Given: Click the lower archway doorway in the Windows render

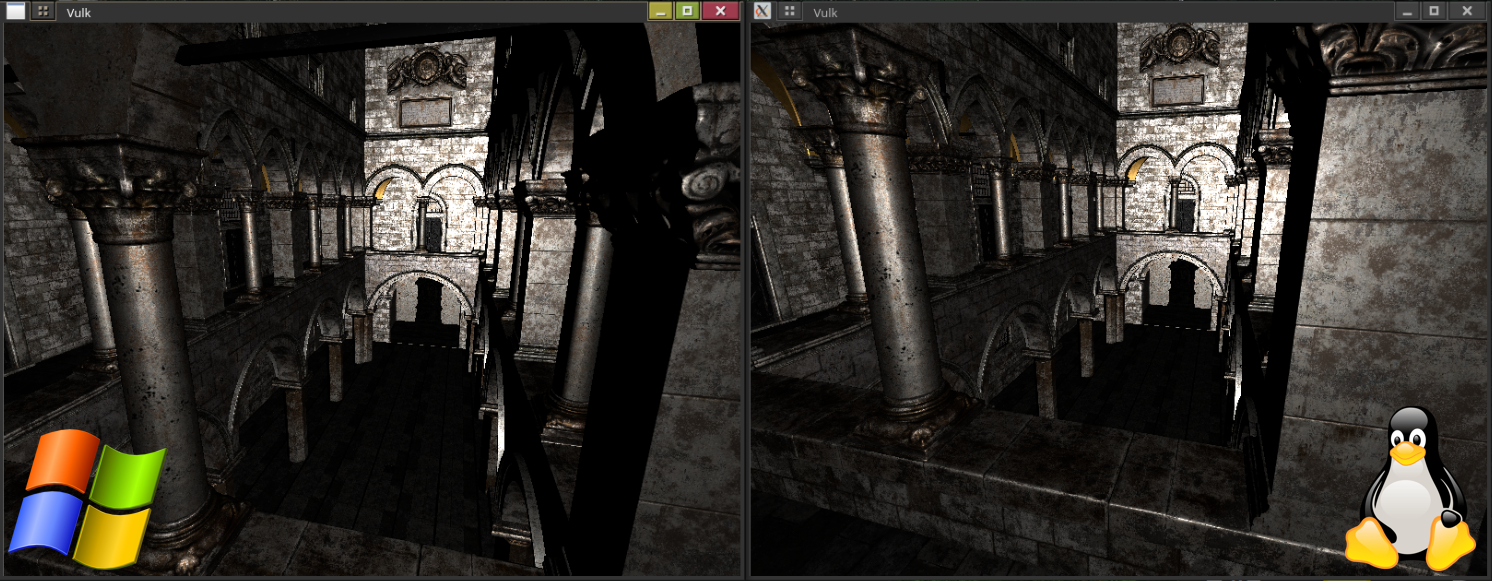Looking at the screenshot, I should pos(426,310).
